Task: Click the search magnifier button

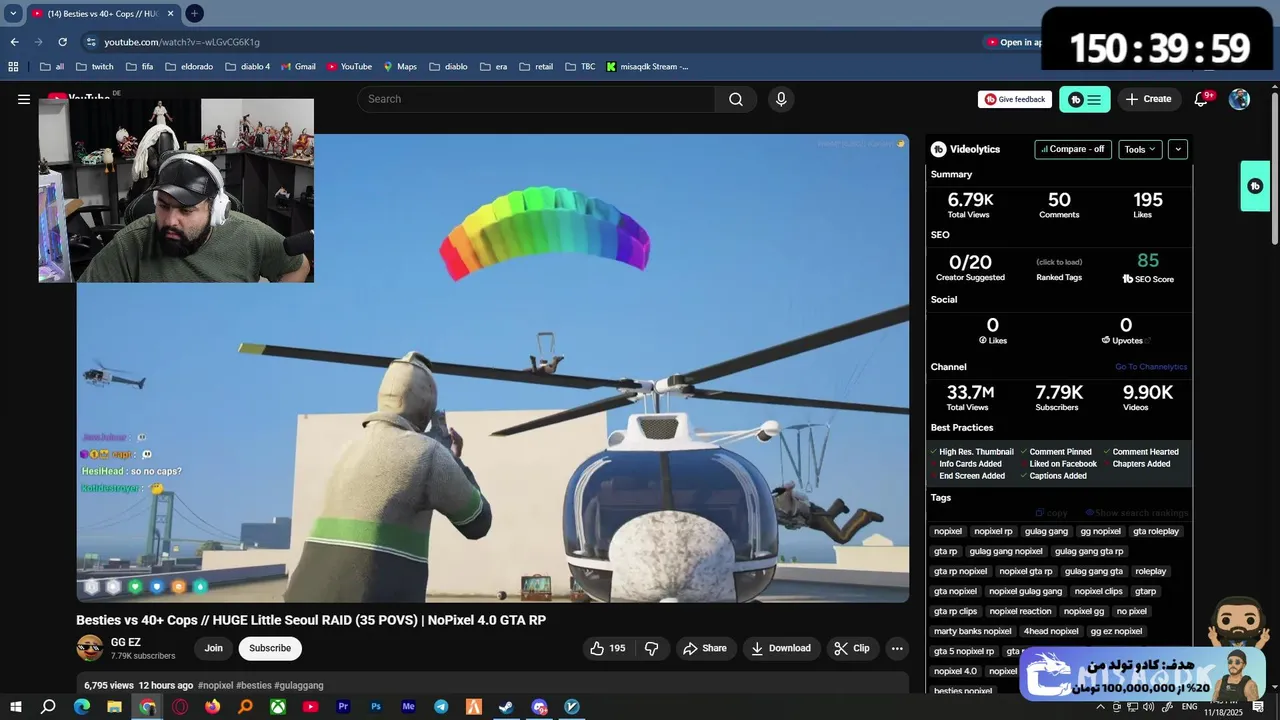Action: tap(736, 99)
